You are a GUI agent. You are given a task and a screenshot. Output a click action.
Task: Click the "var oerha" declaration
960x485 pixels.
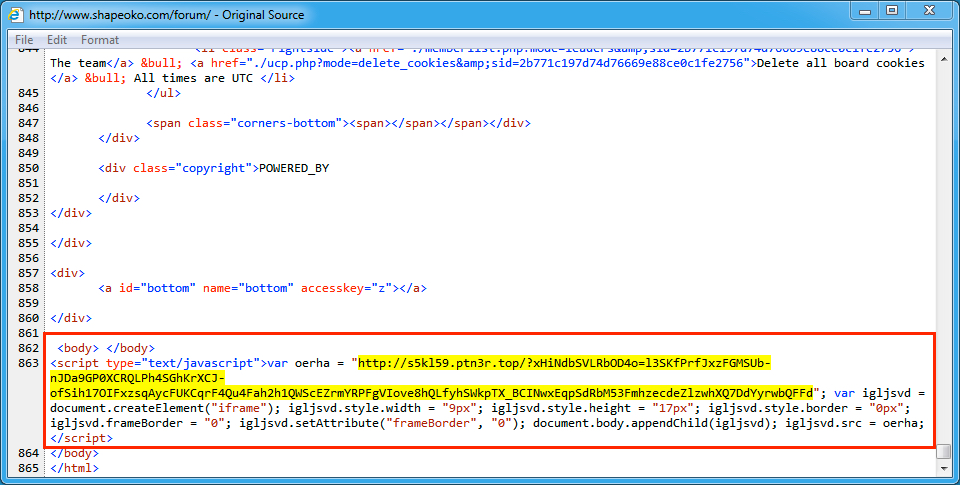pyautogui.click(x=299, y=363)
